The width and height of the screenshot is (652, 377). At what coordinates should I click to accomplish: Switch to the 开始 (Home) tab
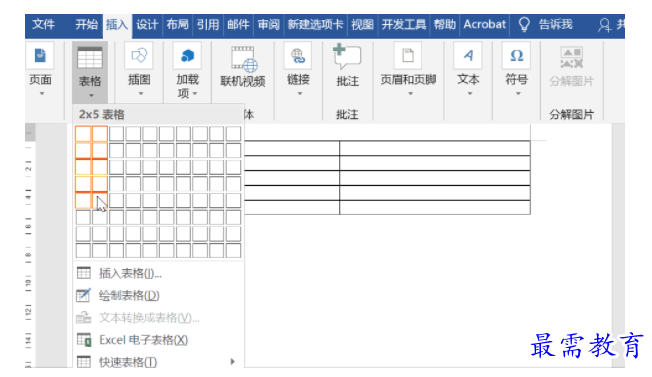[x=86, y=25]
